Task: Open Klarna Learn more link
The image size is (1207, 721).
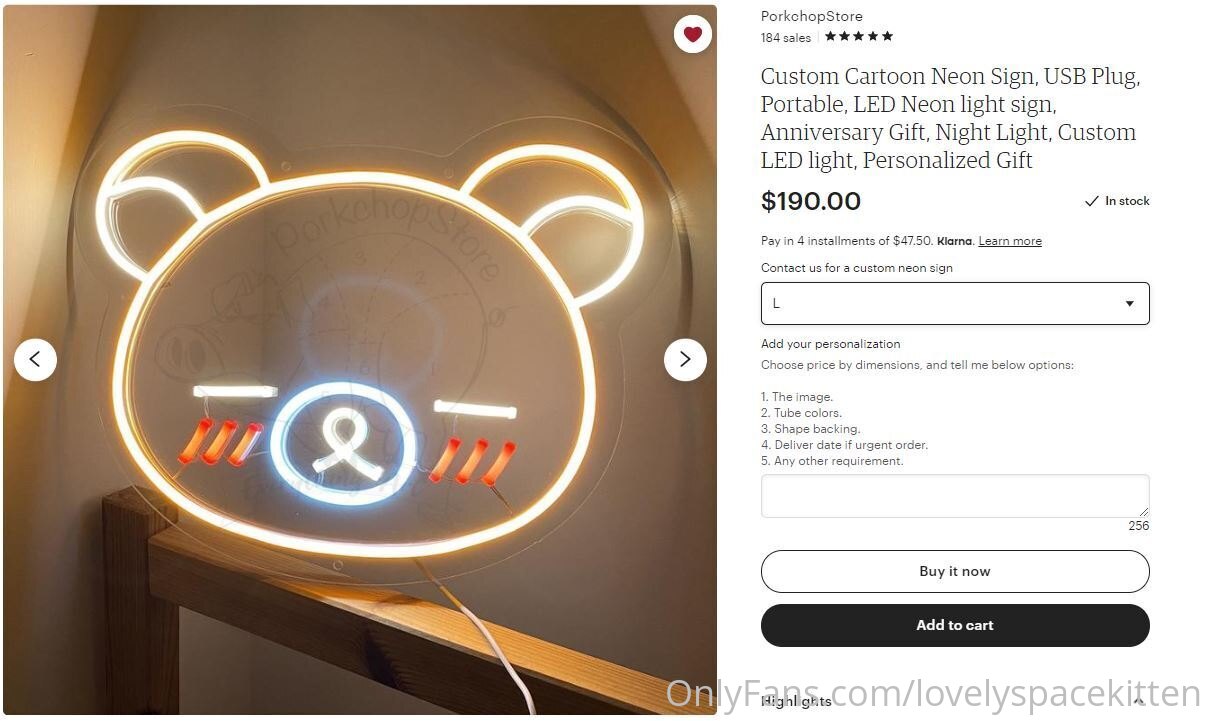Action: 1010,241
